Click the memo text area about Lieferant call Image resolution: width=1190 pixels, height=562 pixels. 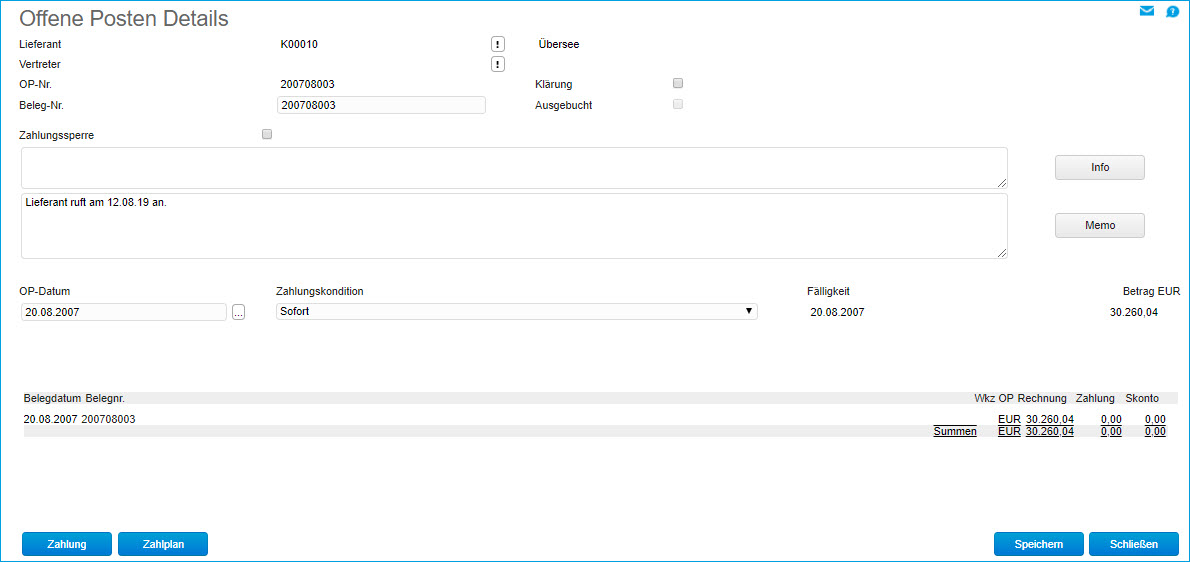pos(514,226)
